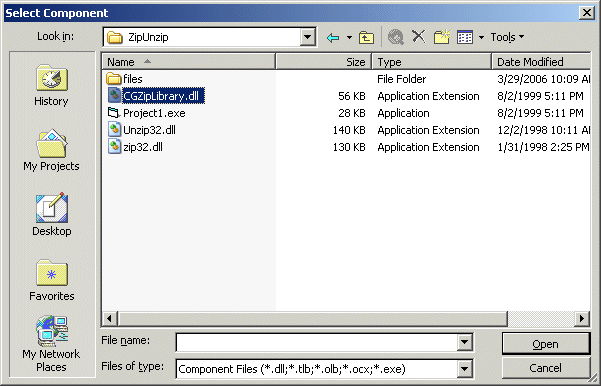
Task: Click the Views toolbar icon
Action: [465, 37]
